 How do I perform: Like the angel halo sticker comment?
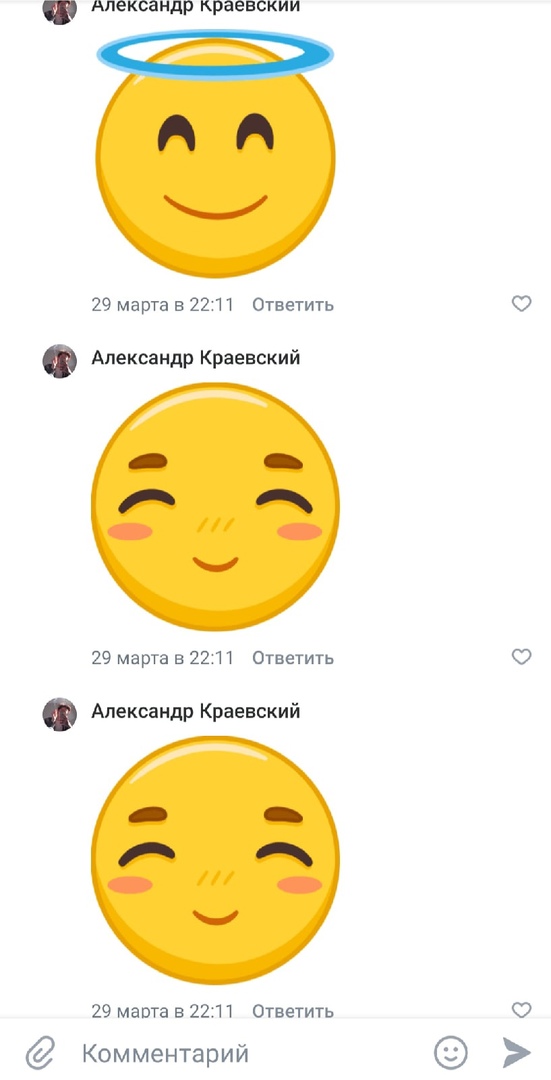pyautogui.click(x=521, y=303)
